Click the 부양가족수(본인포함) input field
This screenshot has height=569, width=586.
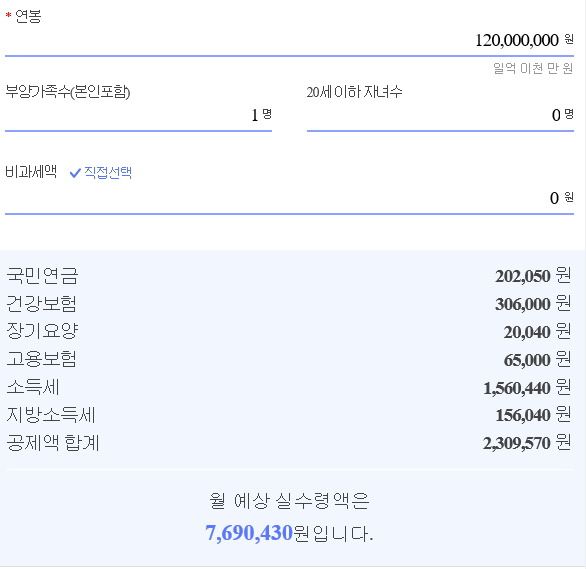click(138, 115)
